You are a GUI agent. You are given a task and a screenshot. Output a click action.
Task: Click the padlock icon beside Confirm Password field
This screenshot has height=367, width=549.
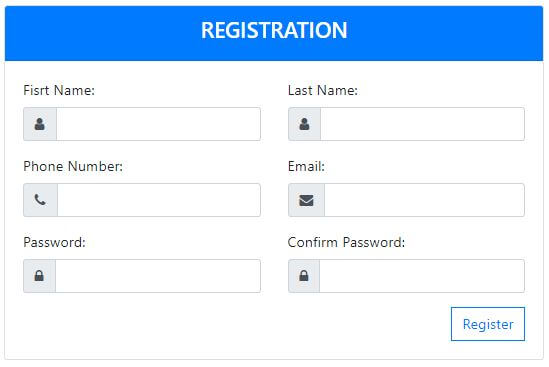click(x=304, y=276)
